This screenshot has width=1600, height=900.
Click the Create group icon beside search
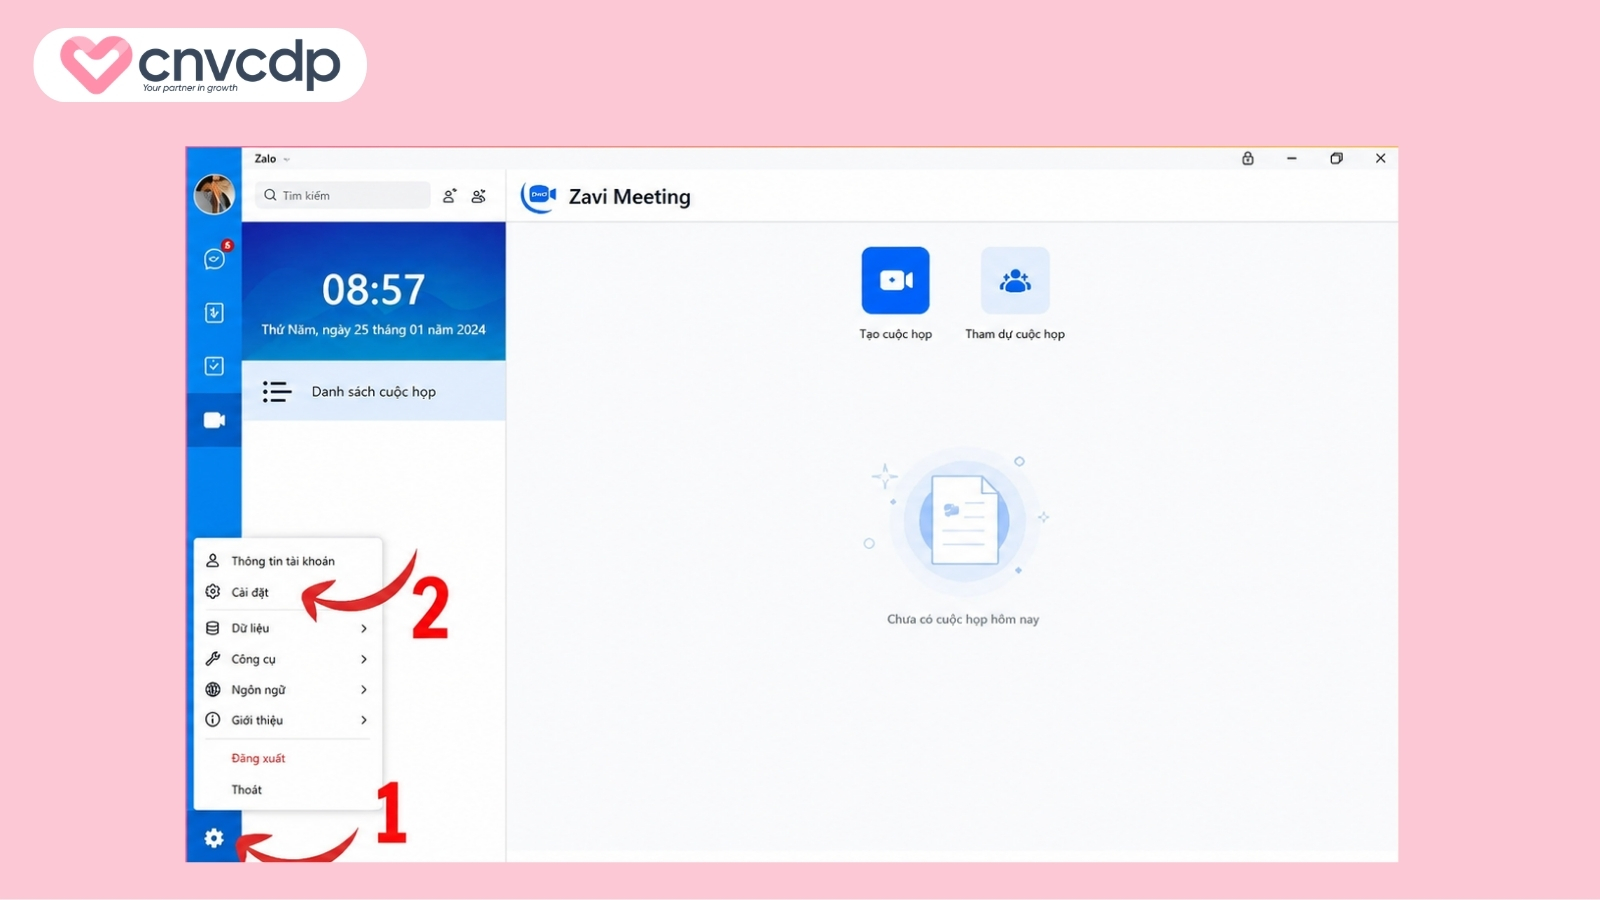pyautogui.click(x=479, y=196)
